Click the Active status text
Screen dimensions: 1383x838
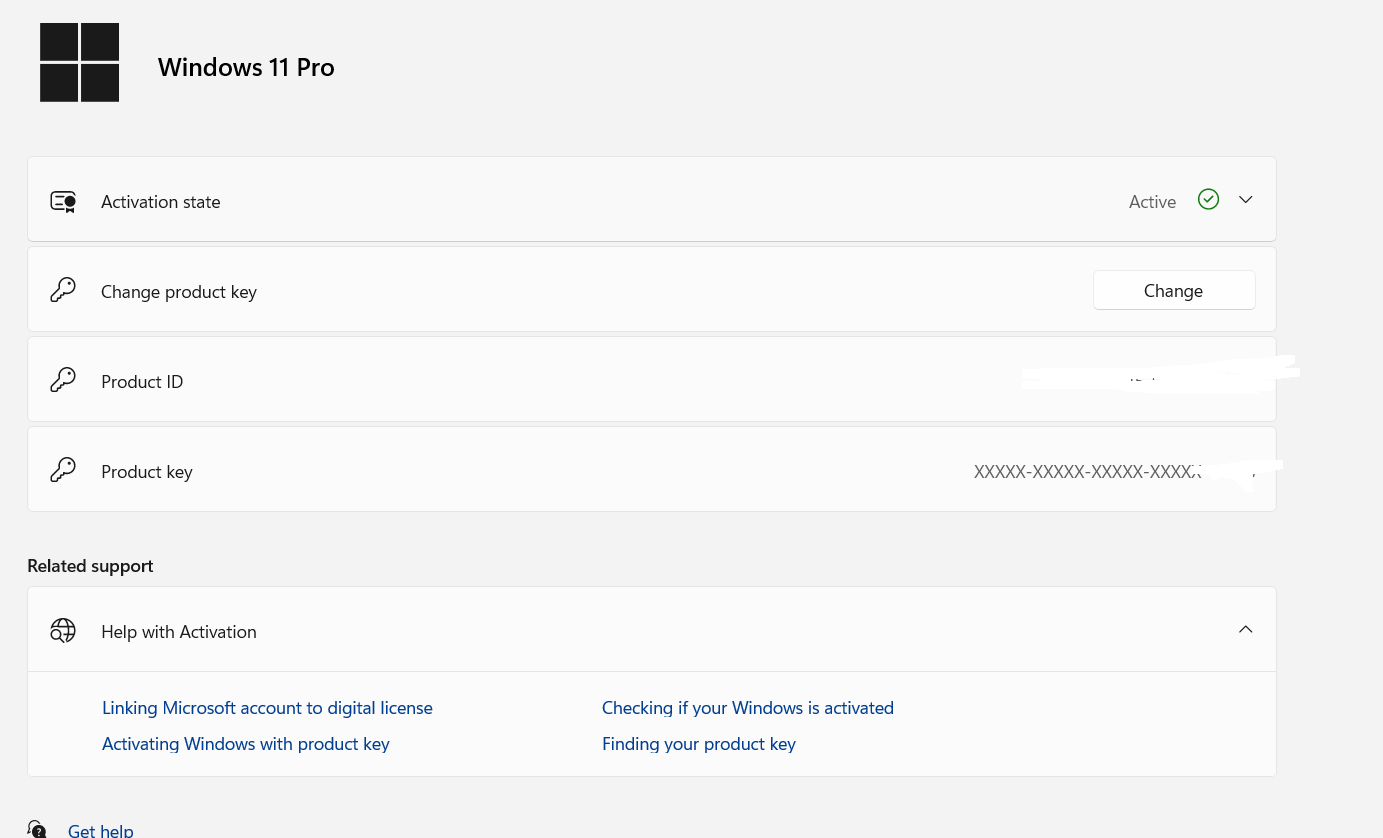click(1152, 202)
